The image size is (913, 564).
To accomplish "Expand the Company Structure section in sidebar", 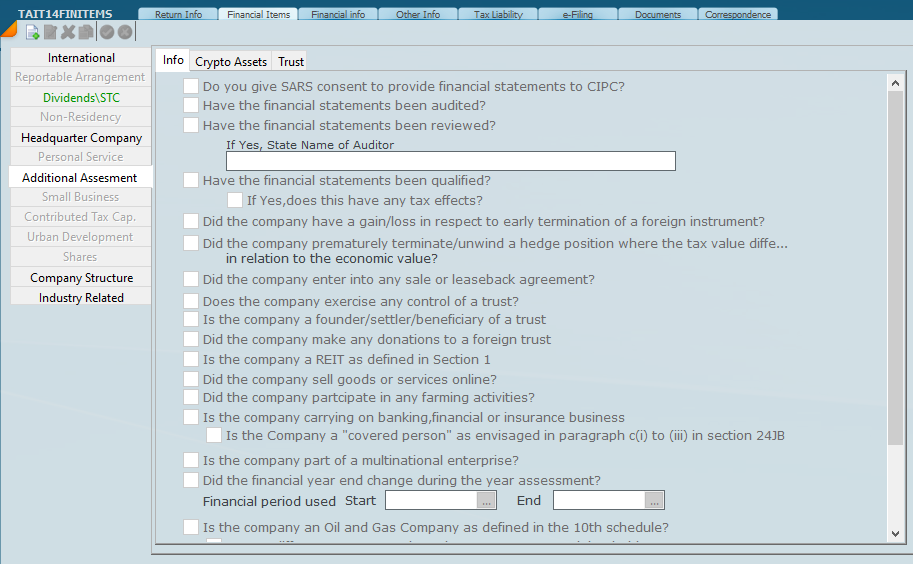I will coord(81,278).
